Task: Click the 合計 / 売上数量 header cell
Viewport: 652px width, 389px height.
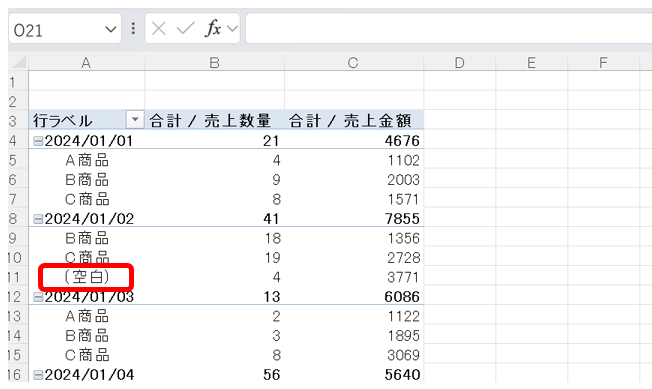Action: (215, 120)
